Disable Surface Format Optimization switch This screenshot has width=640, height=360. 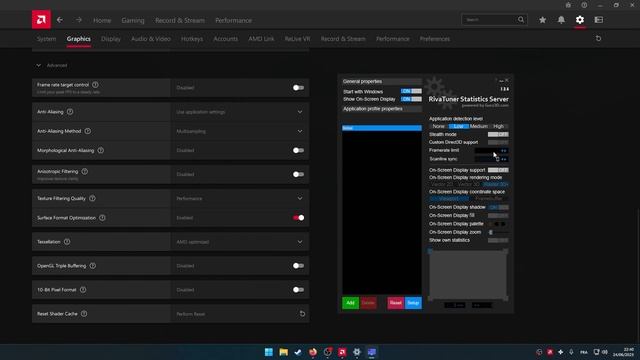[298, 218]
